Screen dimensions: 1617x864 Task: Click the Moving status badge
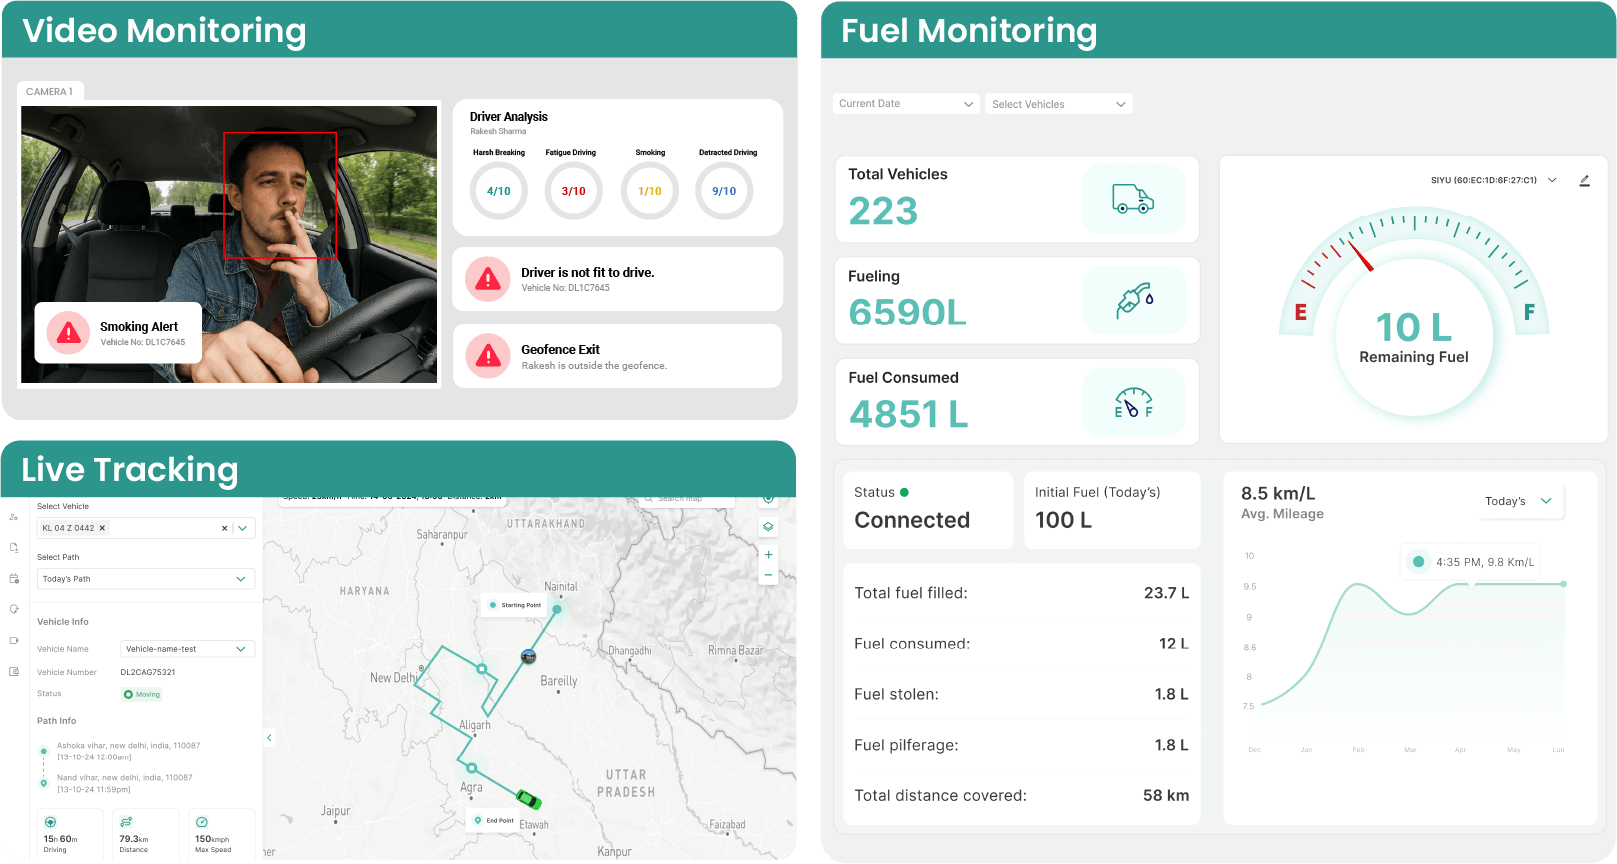(x=142, y=694)
